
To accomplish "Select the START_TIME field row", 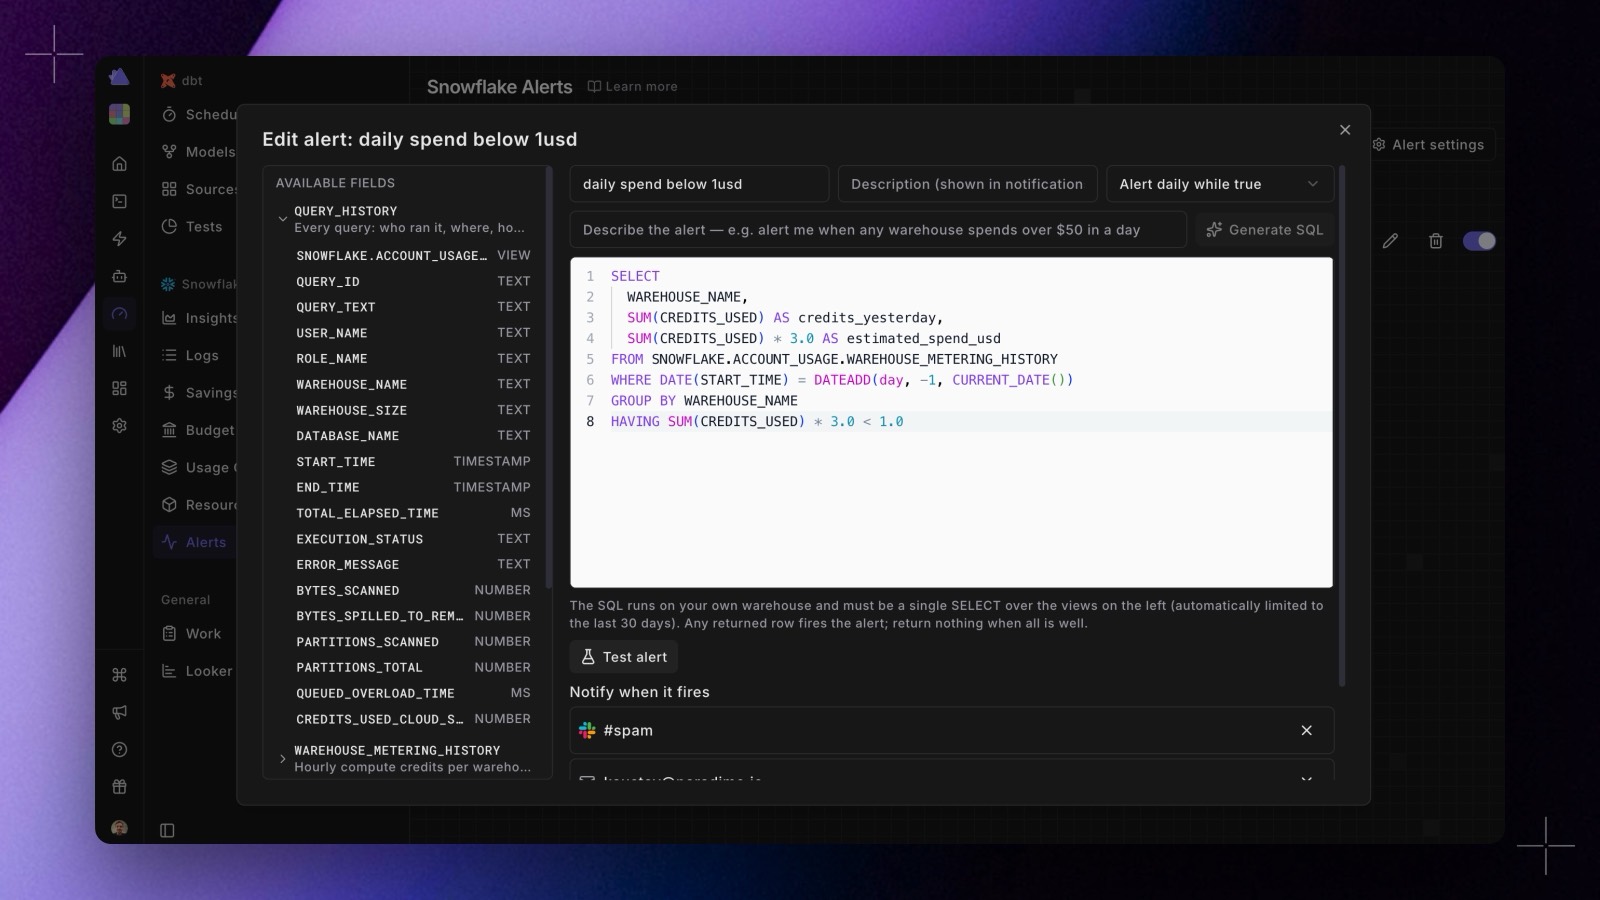I will (413, 462).
